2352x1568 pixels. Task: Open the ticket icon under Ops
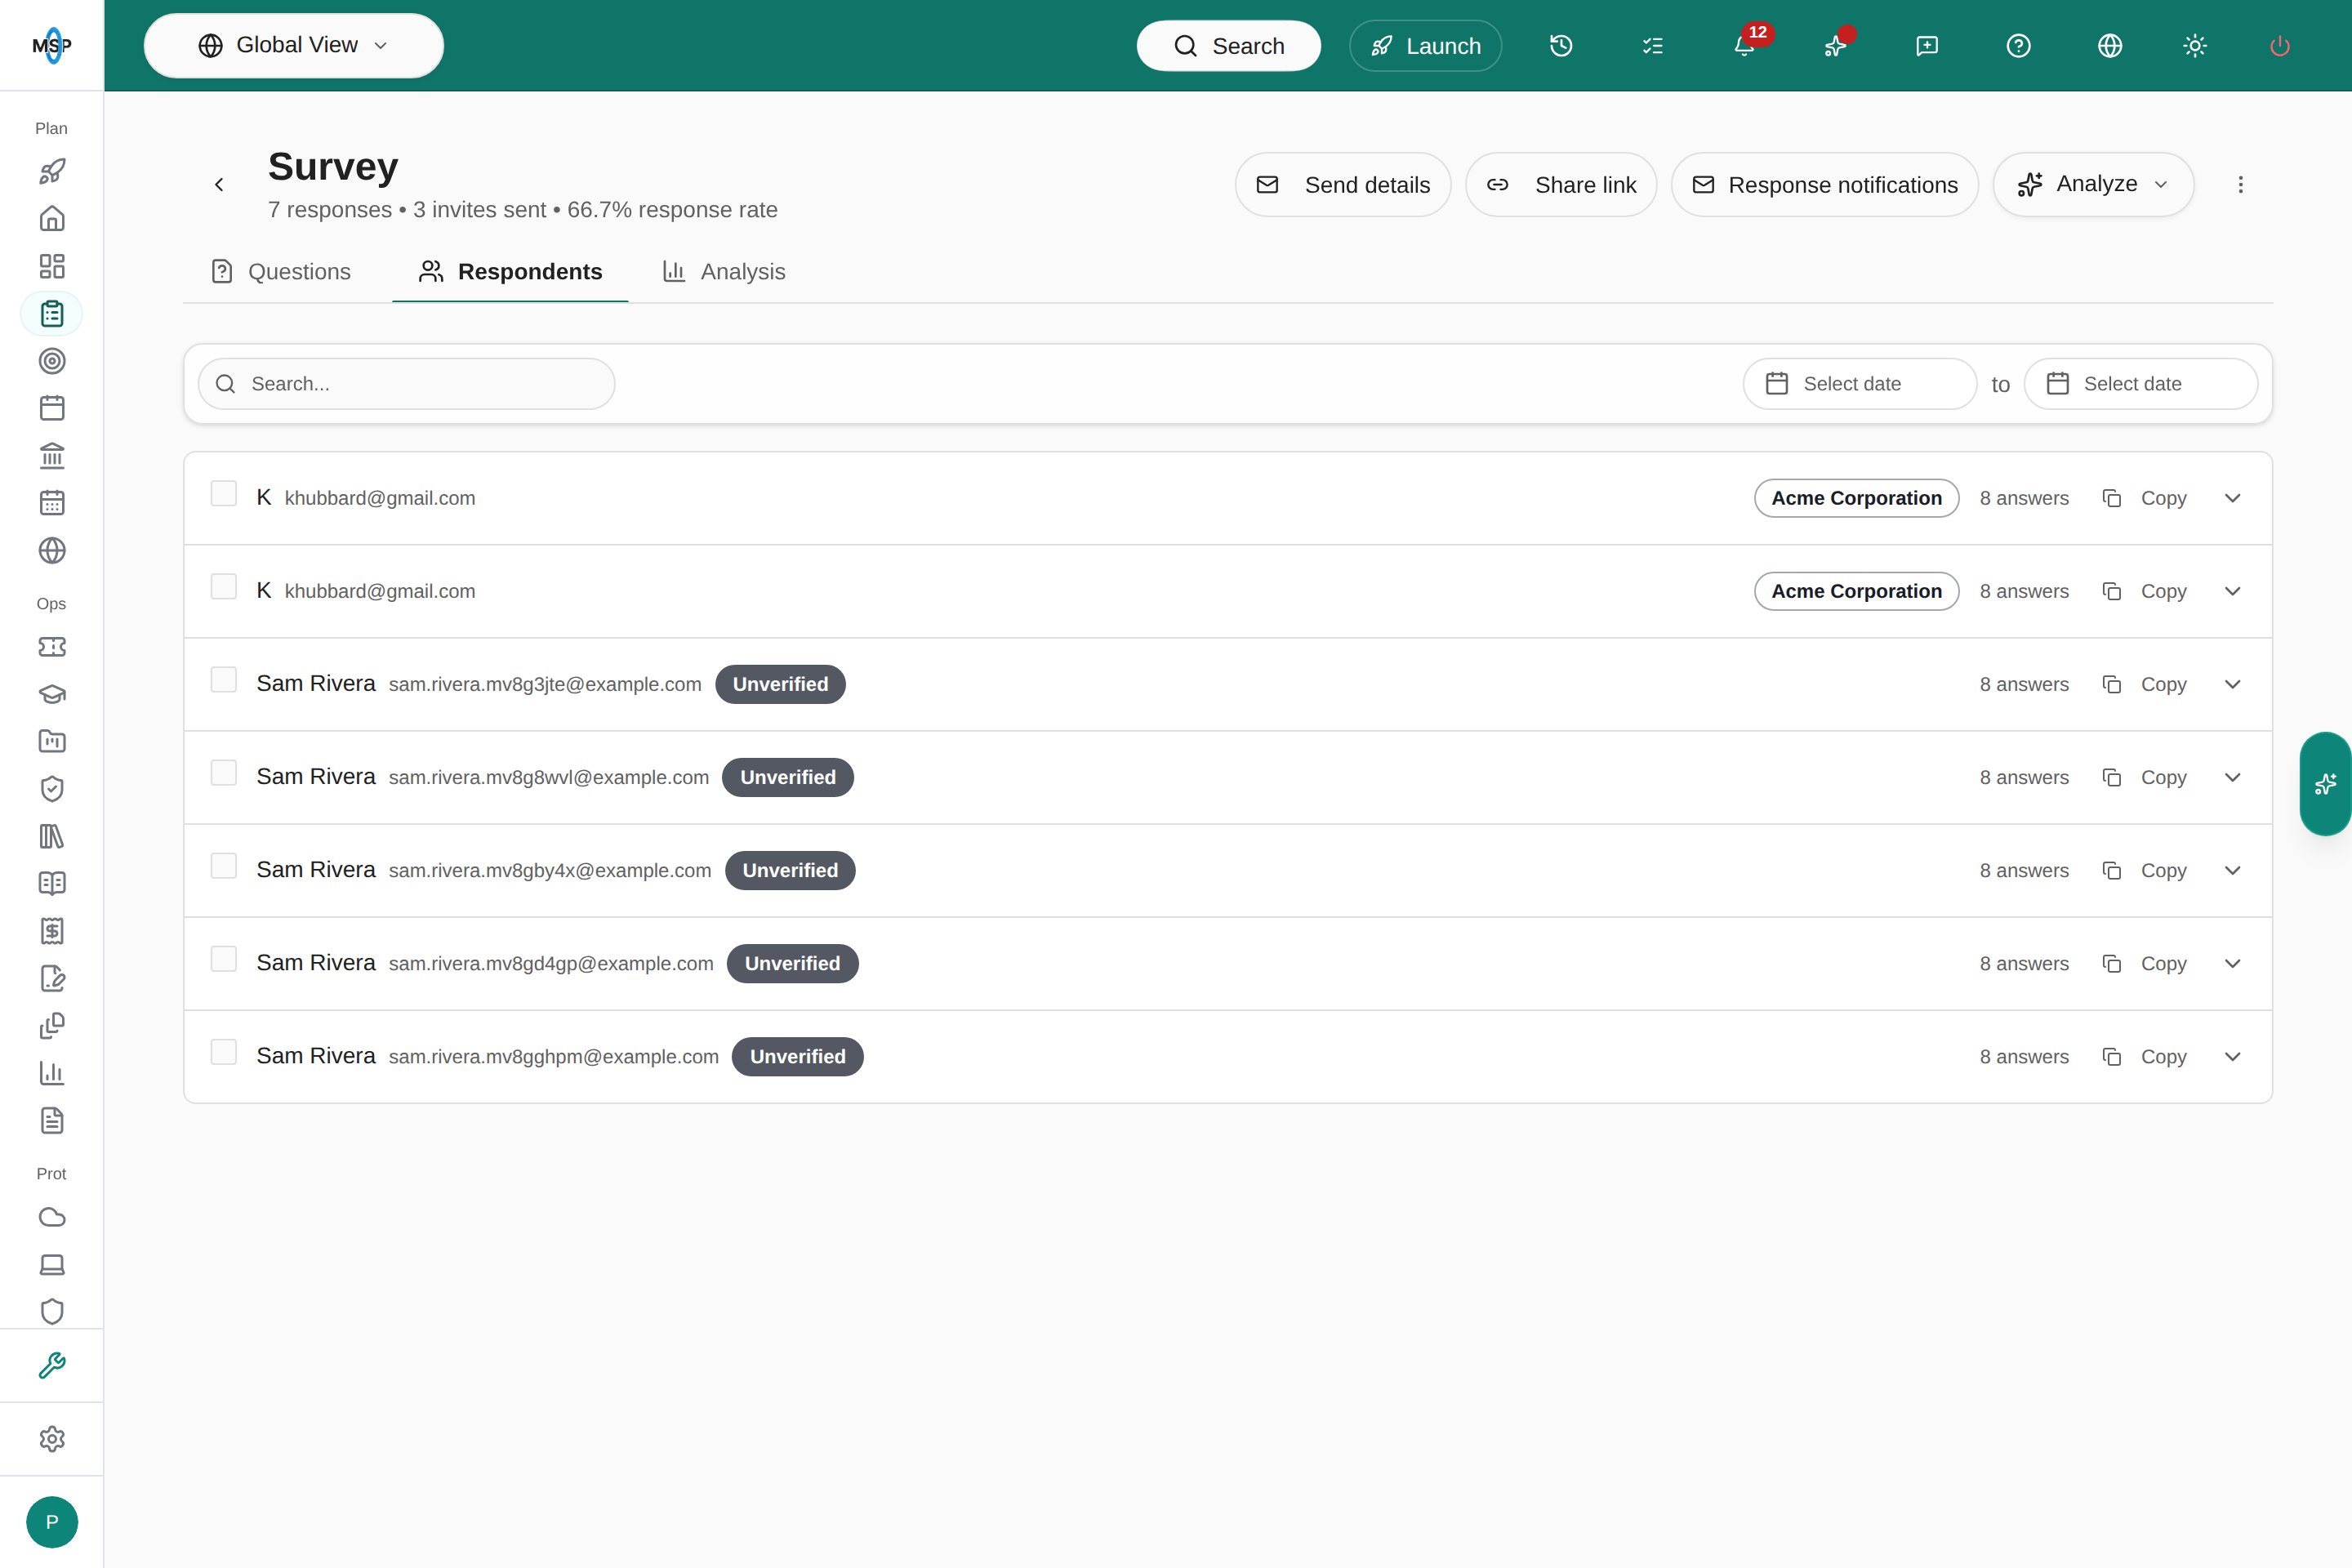pos(52,647)
